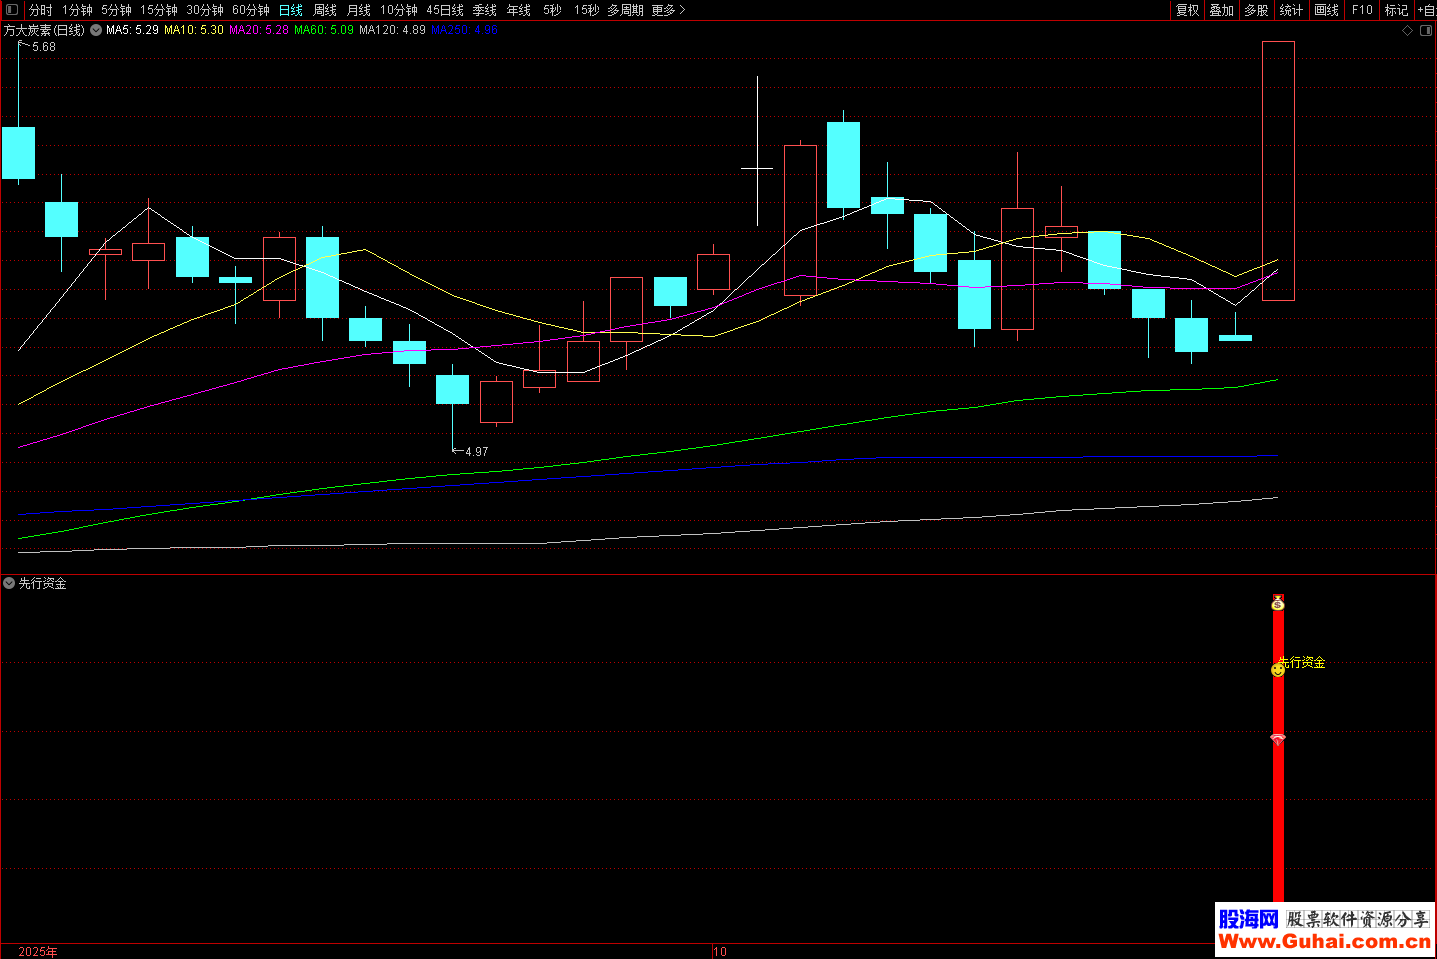Click the 画线 drawing tools button
The width and height of the screenshot is (1437, 959).
pyautogui.click(x=1326, y=10)
